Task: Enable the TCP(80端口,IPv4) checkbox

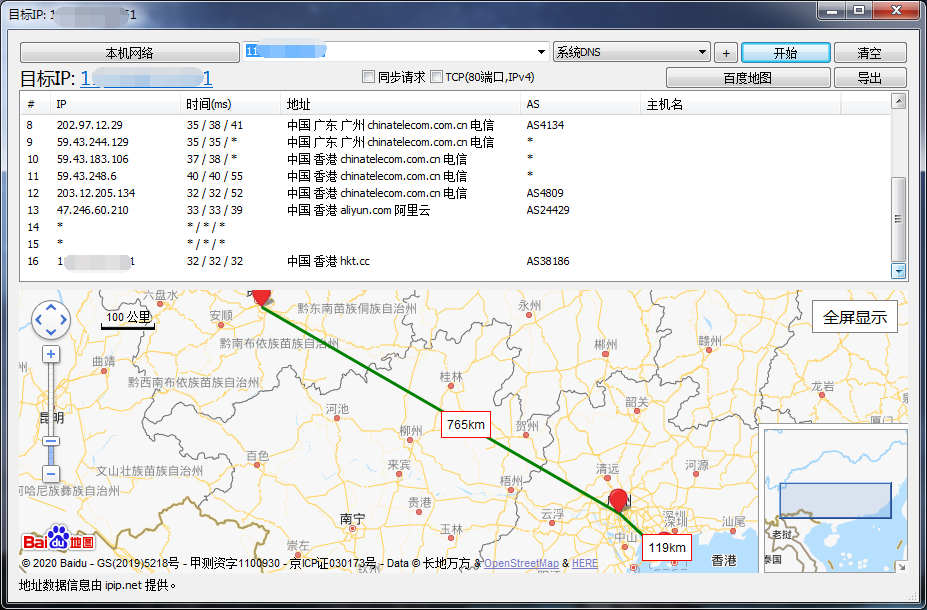Action: (x=436, y=77)
